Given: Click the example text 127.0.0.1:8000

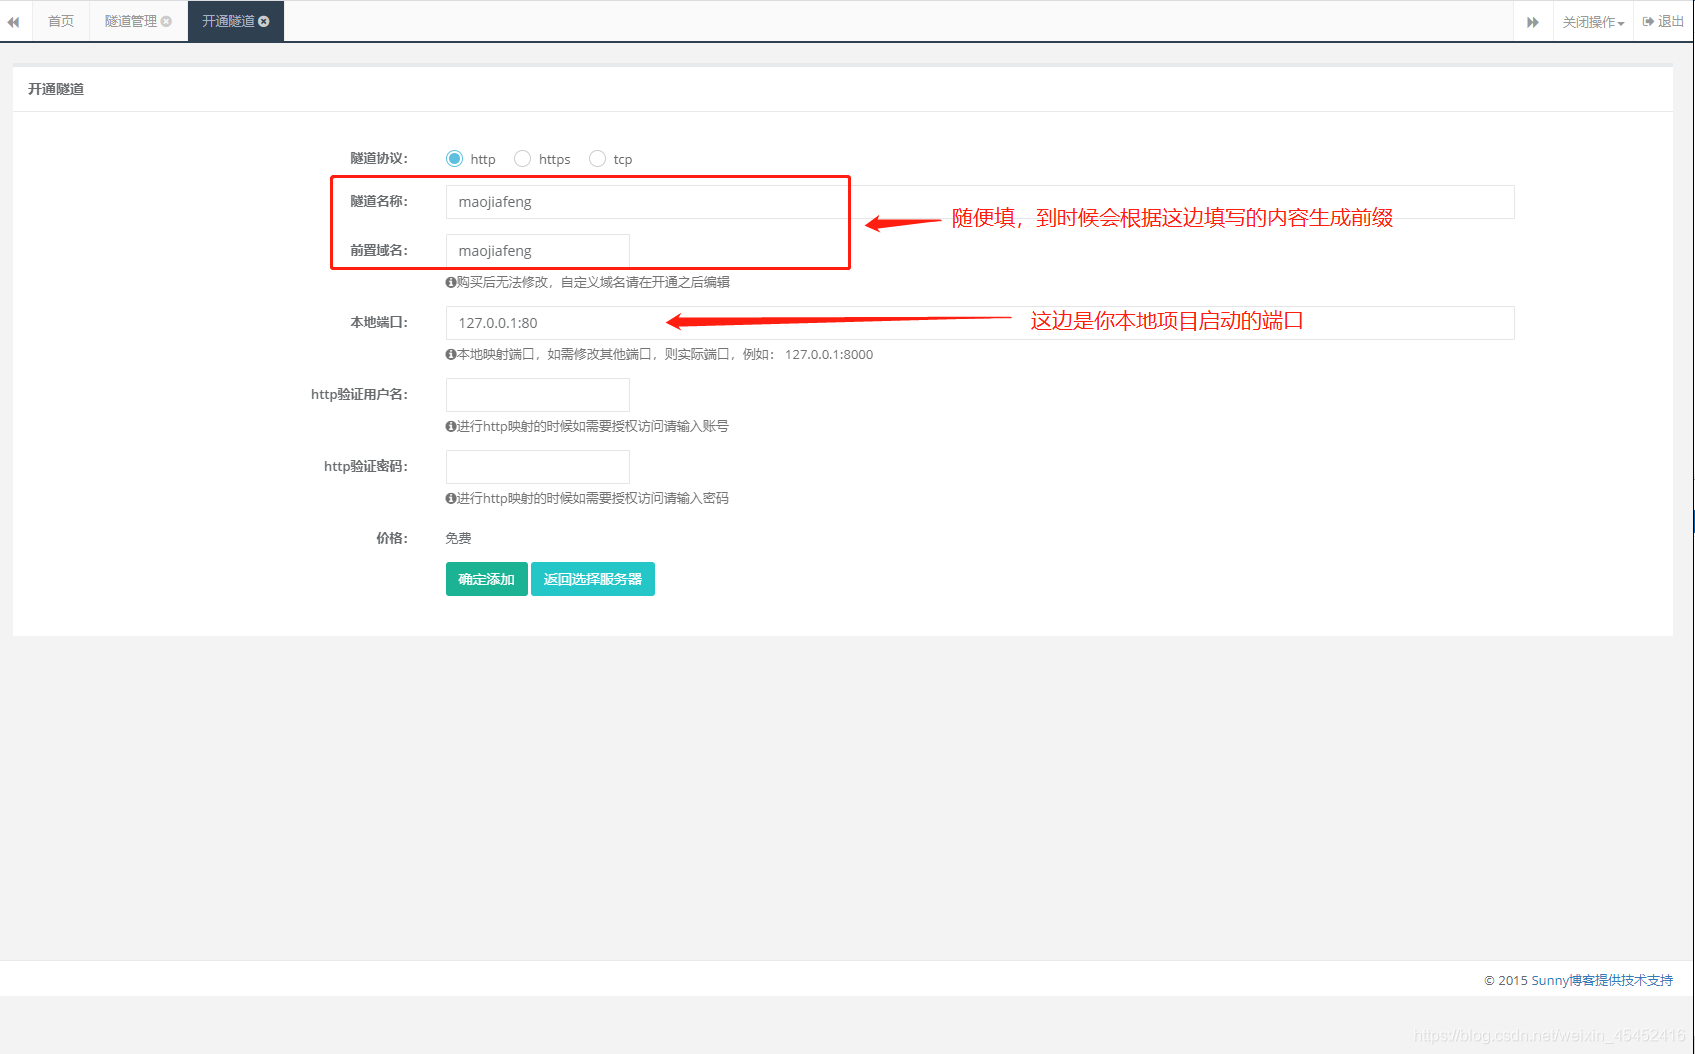Looking at the screenshot, I should pos(829,354).
